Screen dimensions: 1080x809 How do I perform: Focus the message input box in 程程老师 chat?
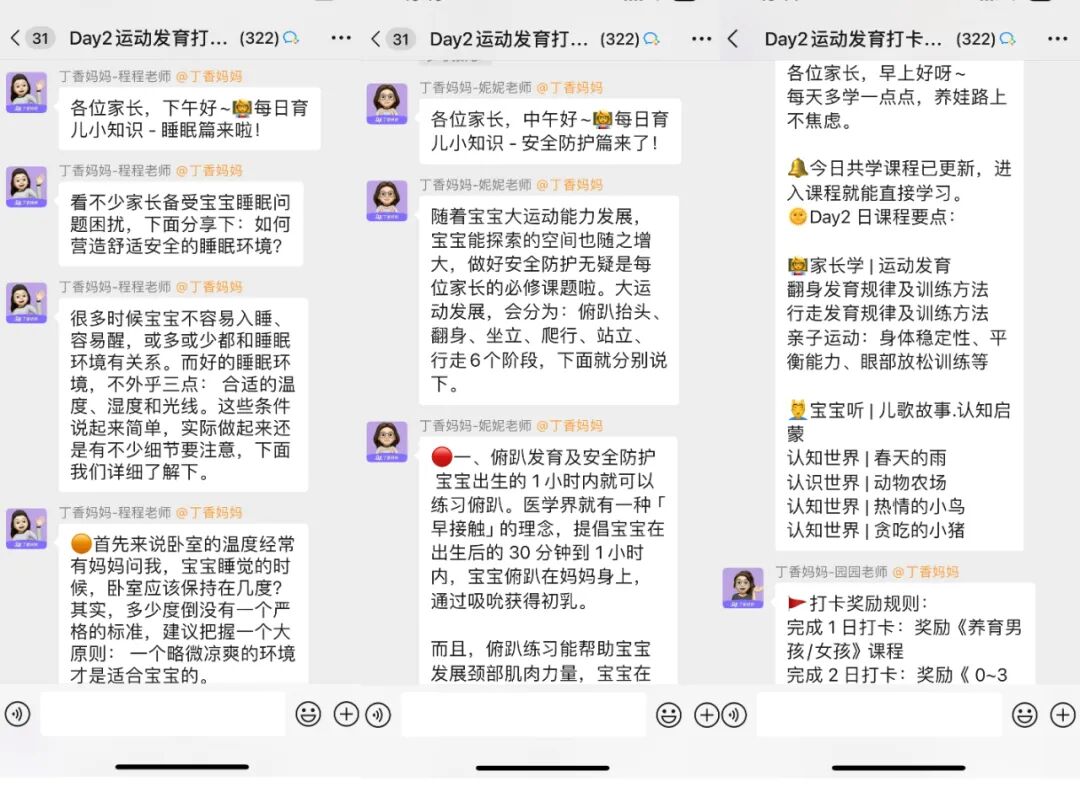163,714
